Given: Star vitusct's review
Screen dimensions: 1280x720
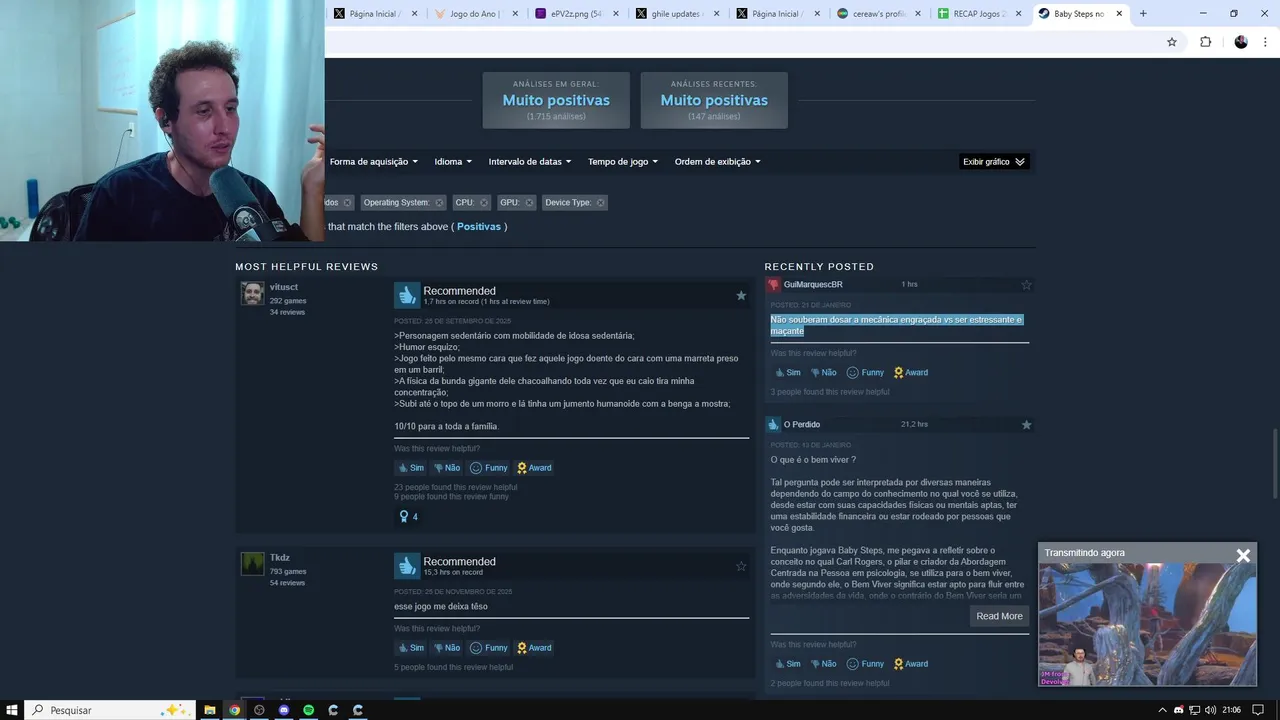Looking at the screenshot, I should click(741, 295).
